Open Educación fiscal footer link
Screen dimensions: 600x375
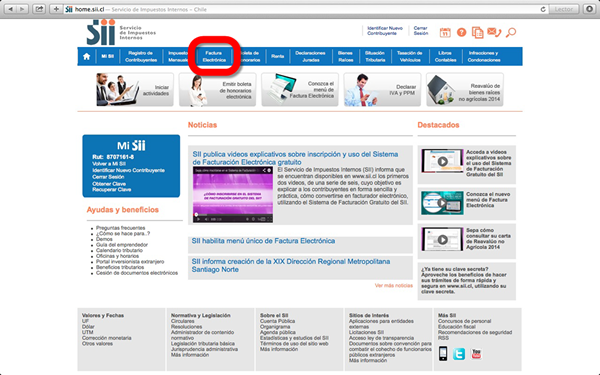[x=457, y=327]
